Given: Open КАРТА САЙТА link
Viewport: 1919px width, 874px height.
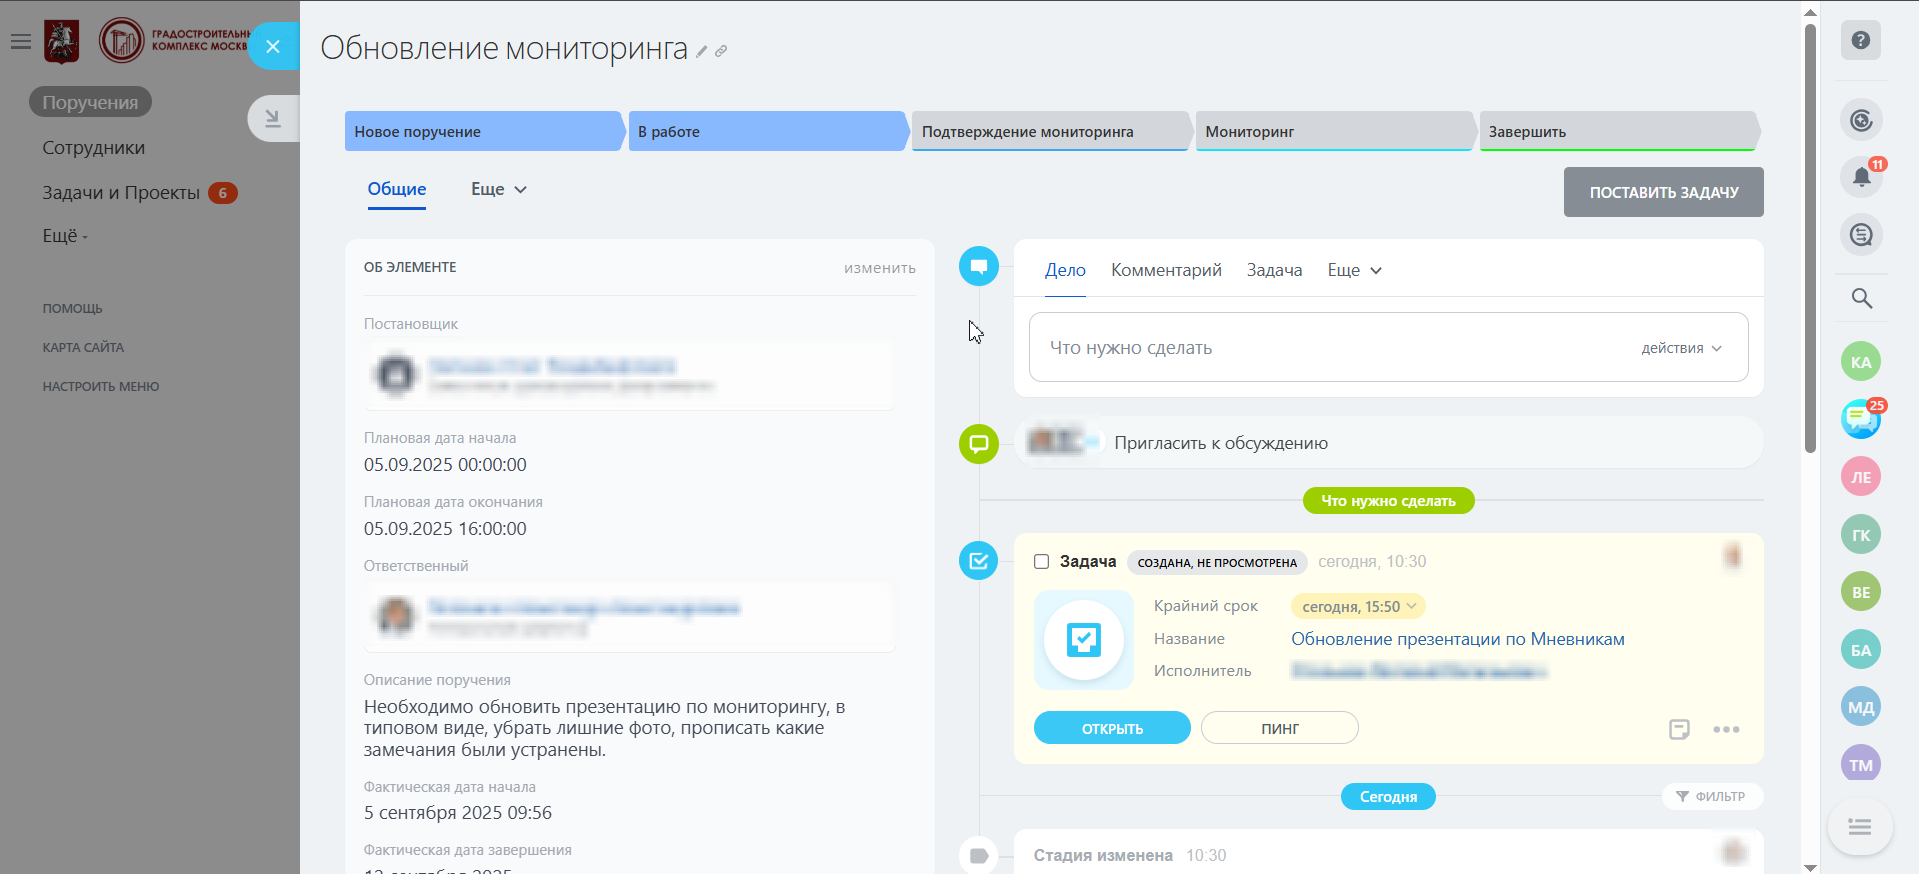Looking at the screenshot, I should click(83, 348).
